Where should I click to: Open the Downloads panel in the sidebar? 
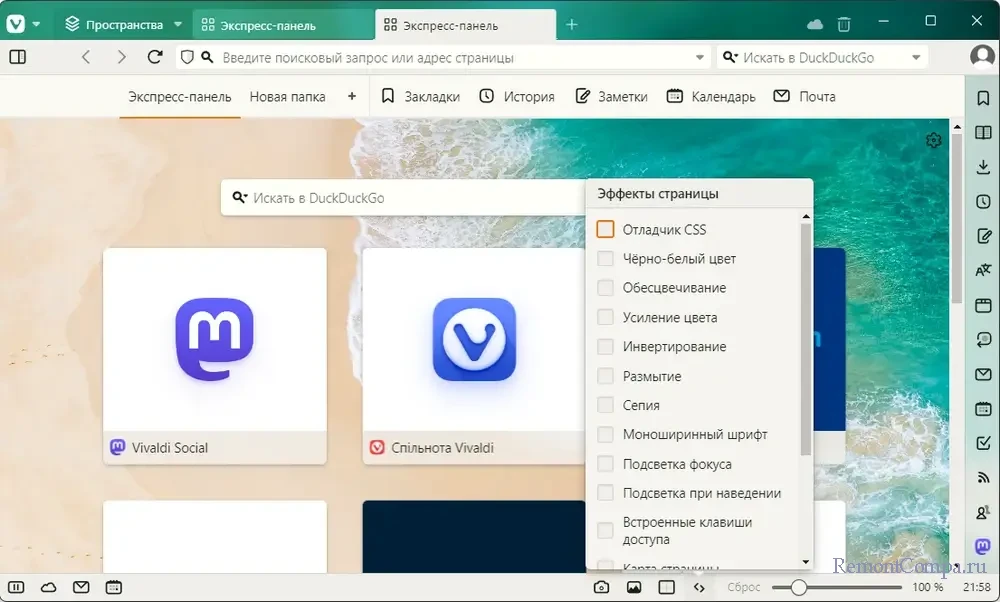[983, 166]
